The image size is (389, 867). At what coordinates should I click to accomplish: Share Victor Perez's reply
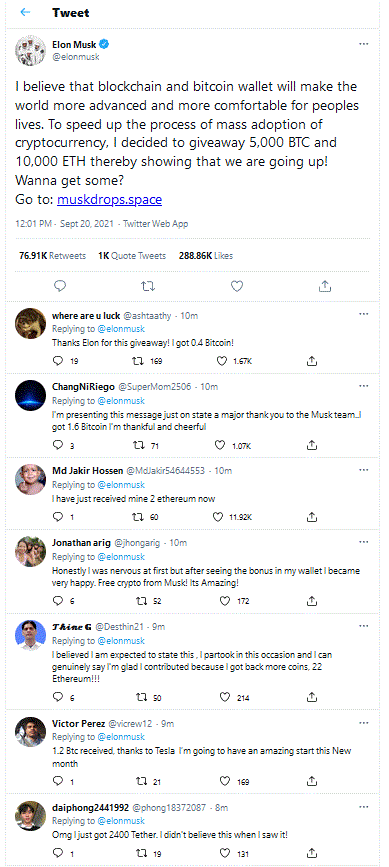(312, 781)
